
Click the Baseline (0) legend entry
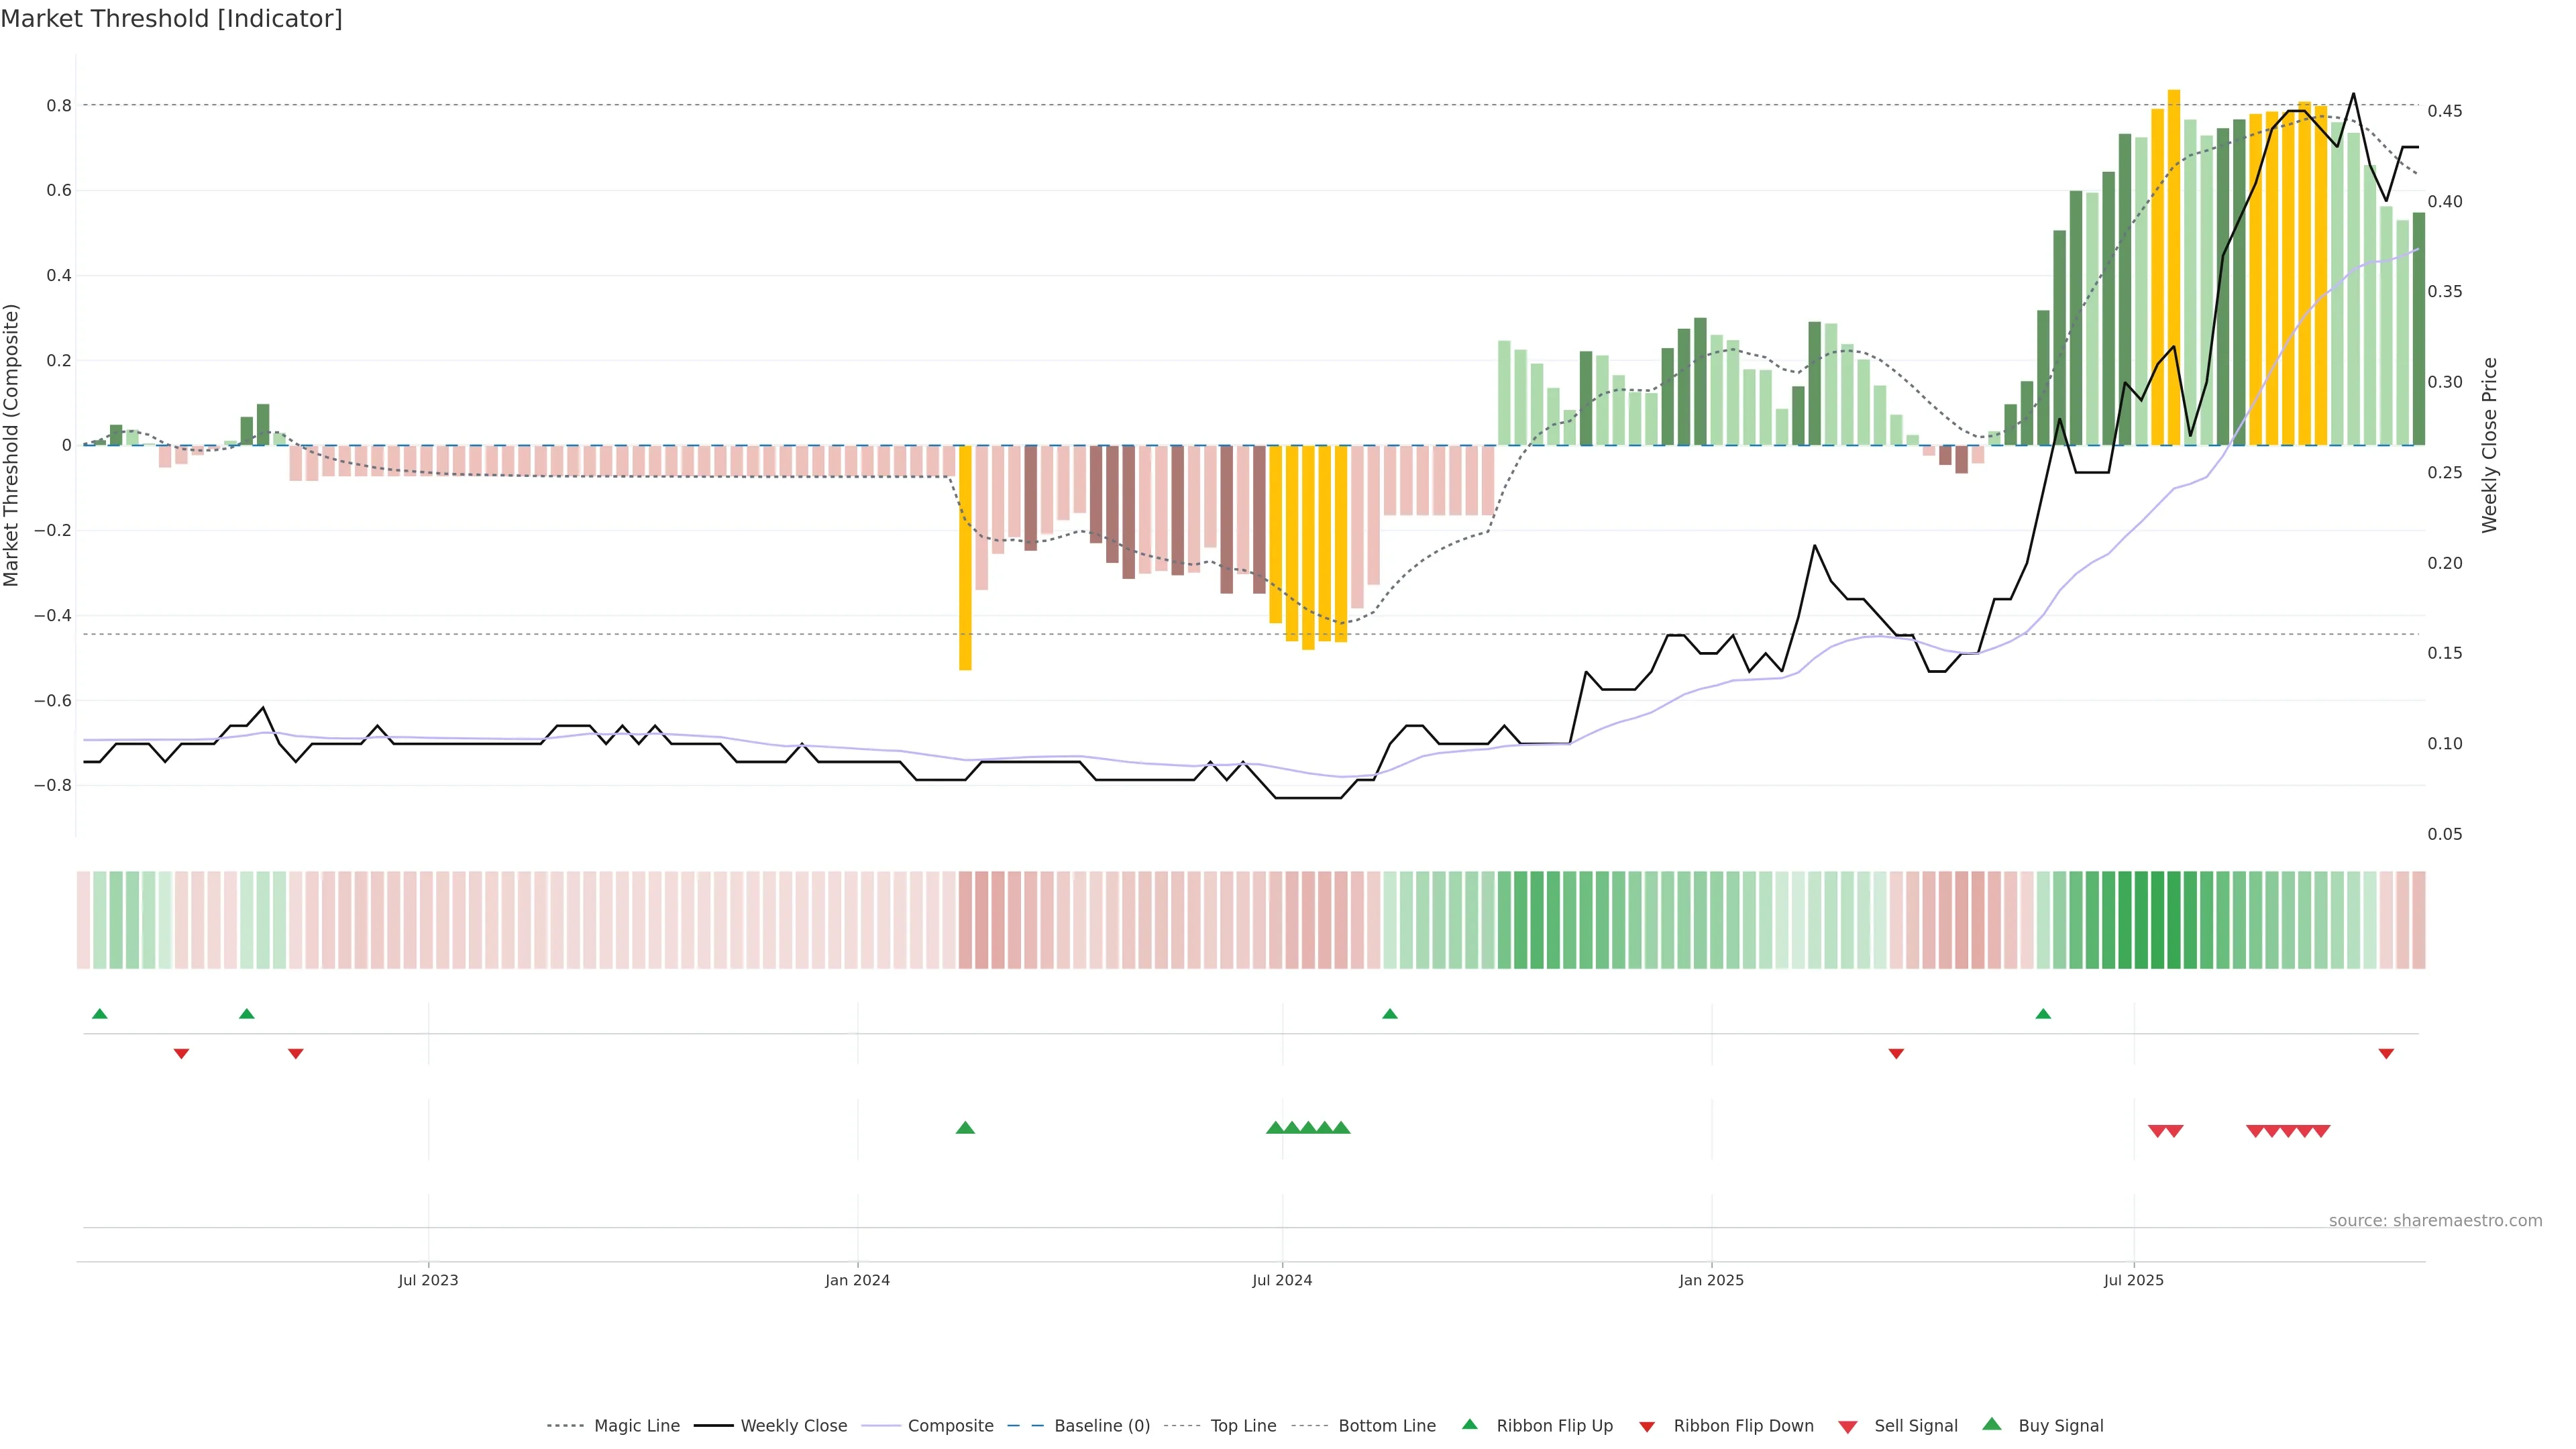tap(1102, 1426)
